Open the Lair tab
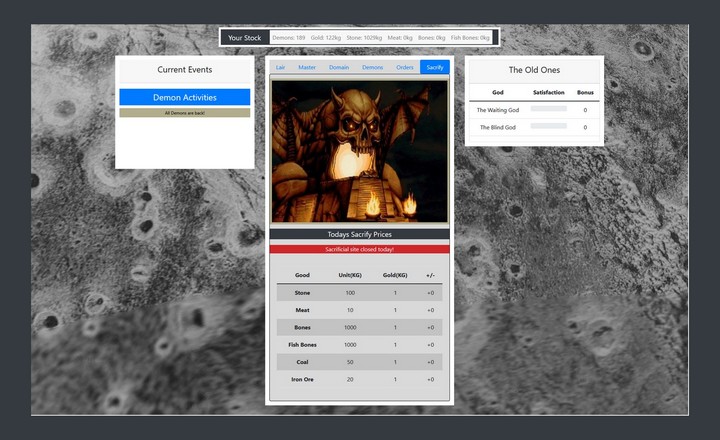 pyautogui.click(x=281, y=67)
